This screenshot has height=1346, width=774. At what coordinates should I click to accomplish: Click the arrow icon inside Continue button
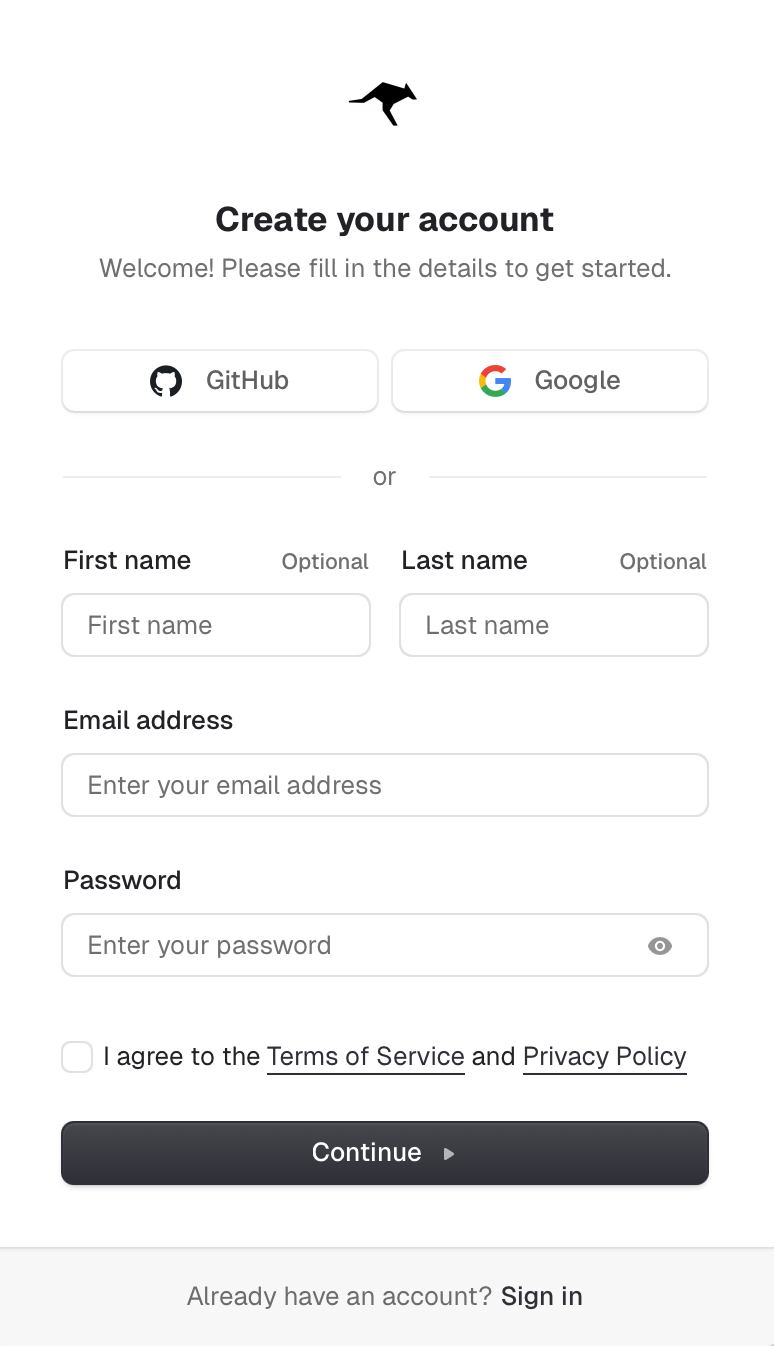[447, 1153]
